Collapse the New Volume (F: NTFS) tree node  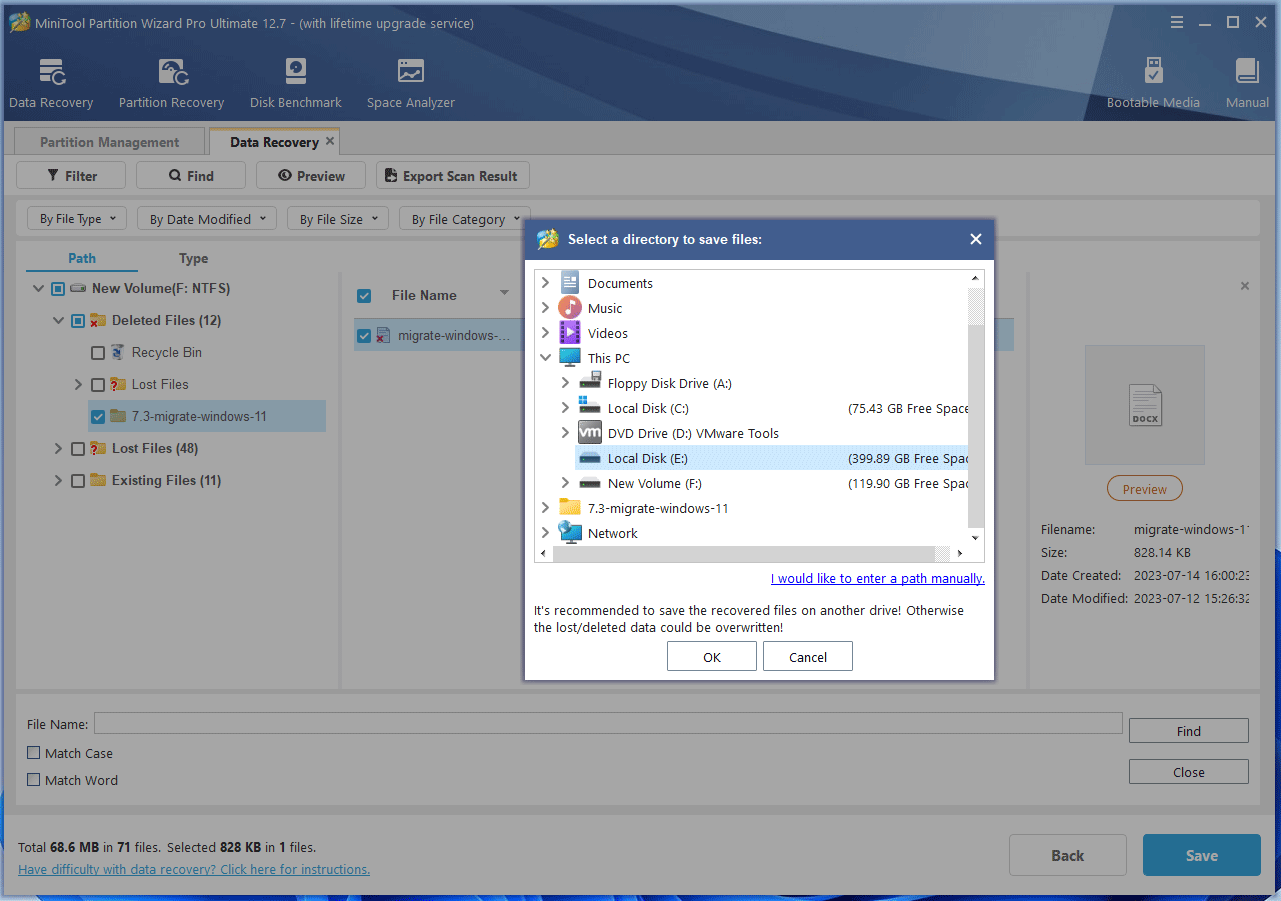[38, 288]
